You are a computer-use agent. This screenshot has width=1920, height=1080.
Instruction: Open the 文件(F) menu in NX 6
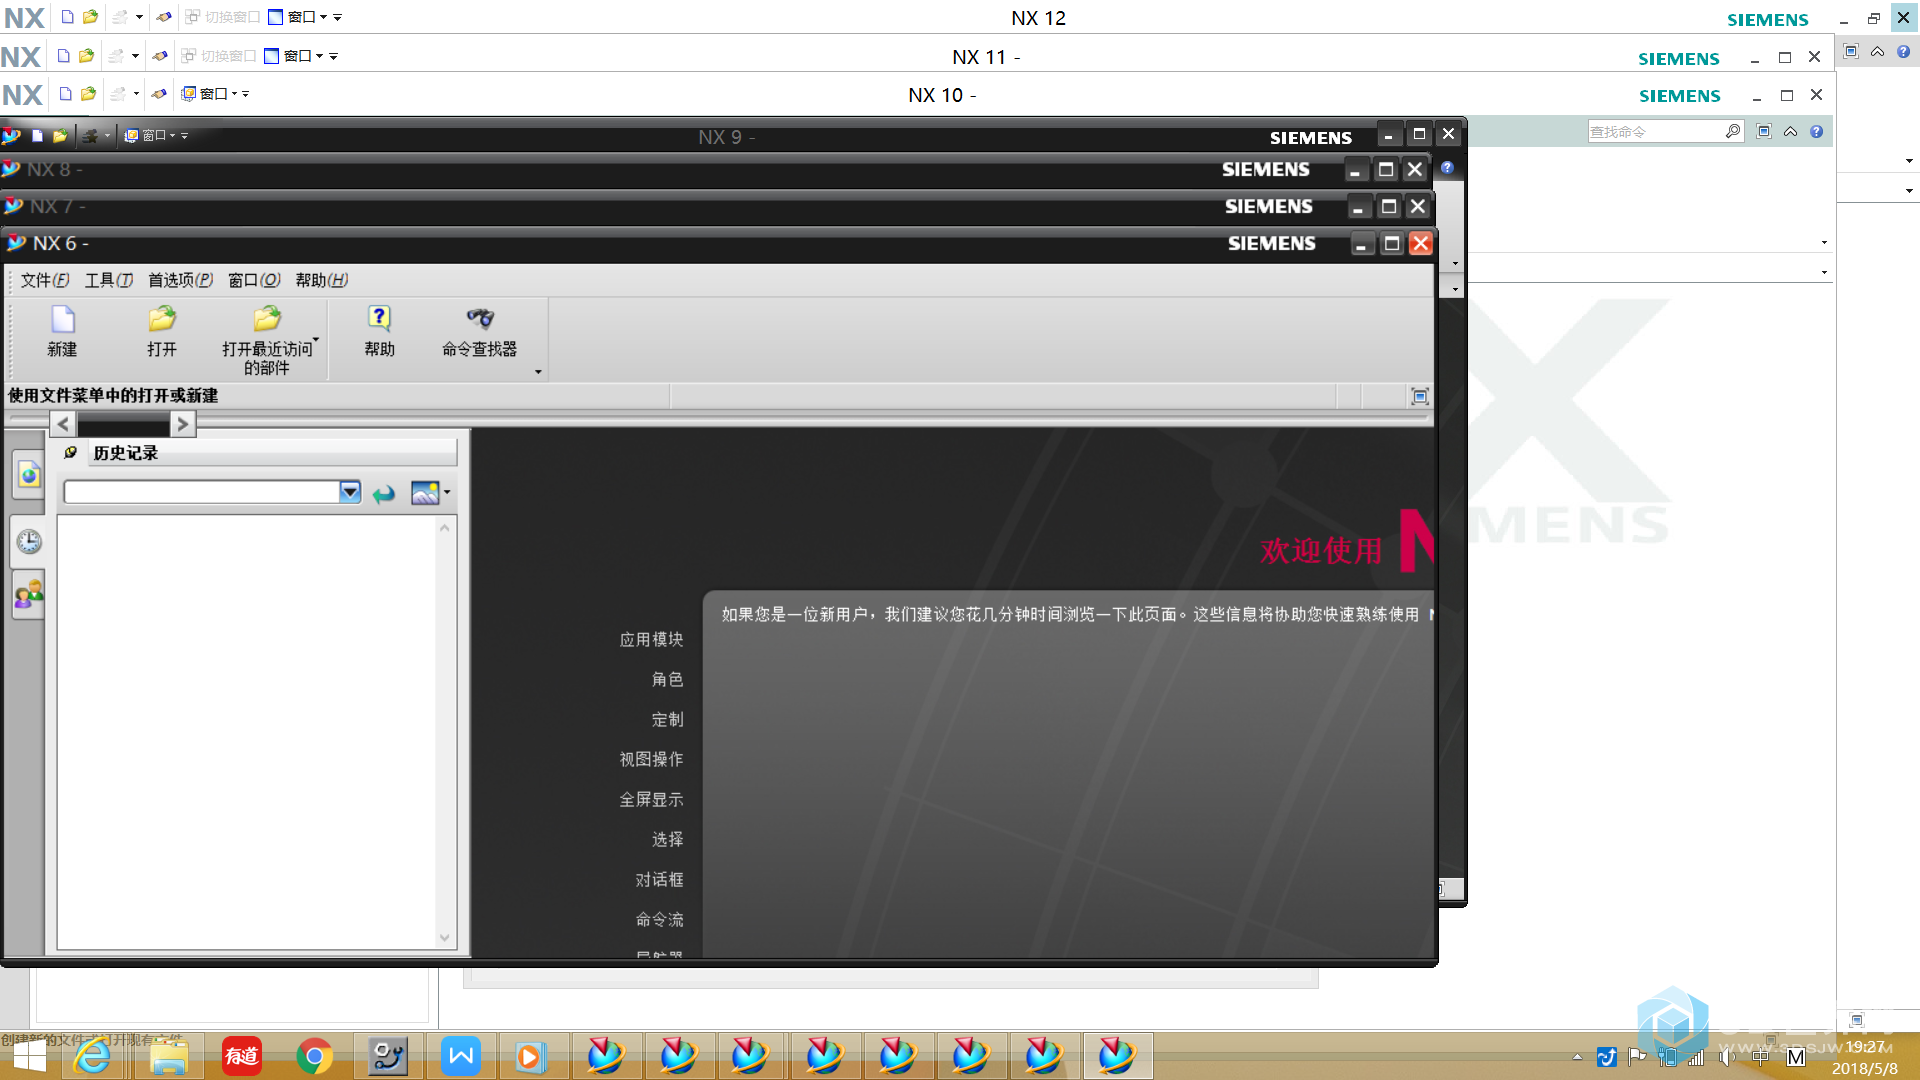(45, 280)
